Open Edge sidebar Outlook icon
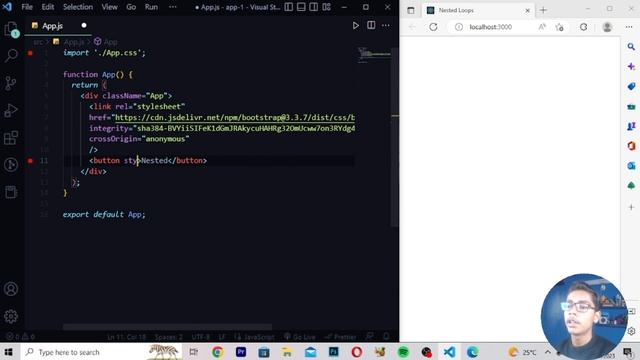 (631, 166)
